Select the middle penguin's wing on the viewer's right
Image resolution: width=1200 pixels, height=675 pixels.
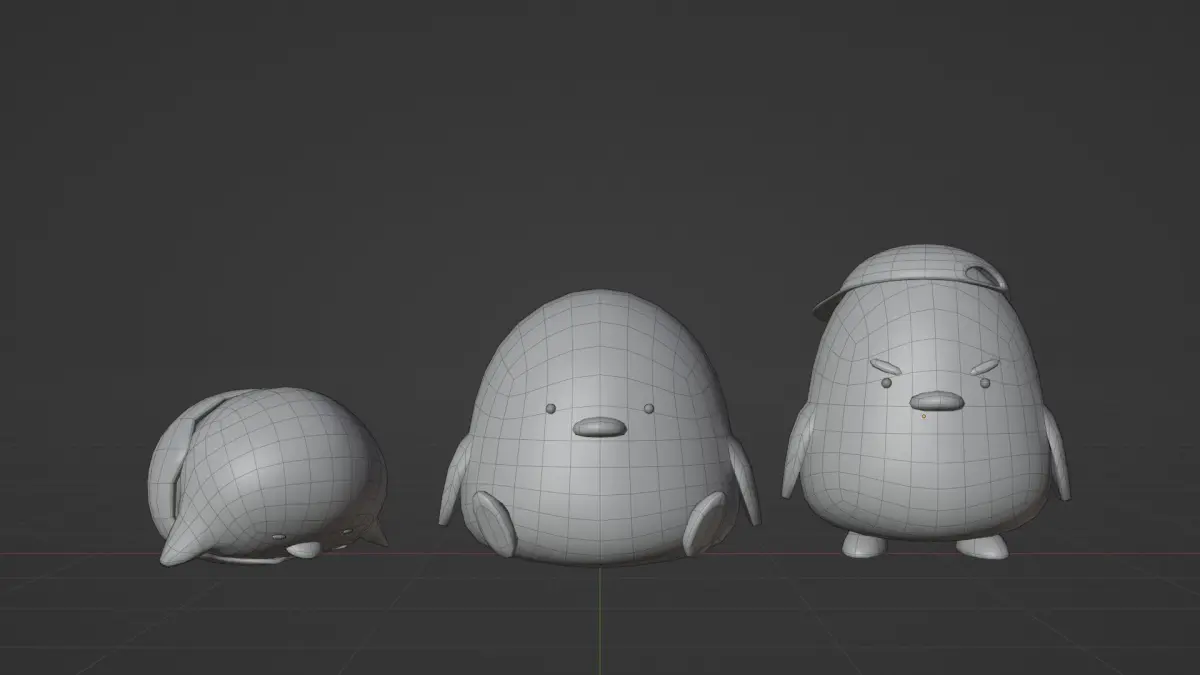point(744,481)
